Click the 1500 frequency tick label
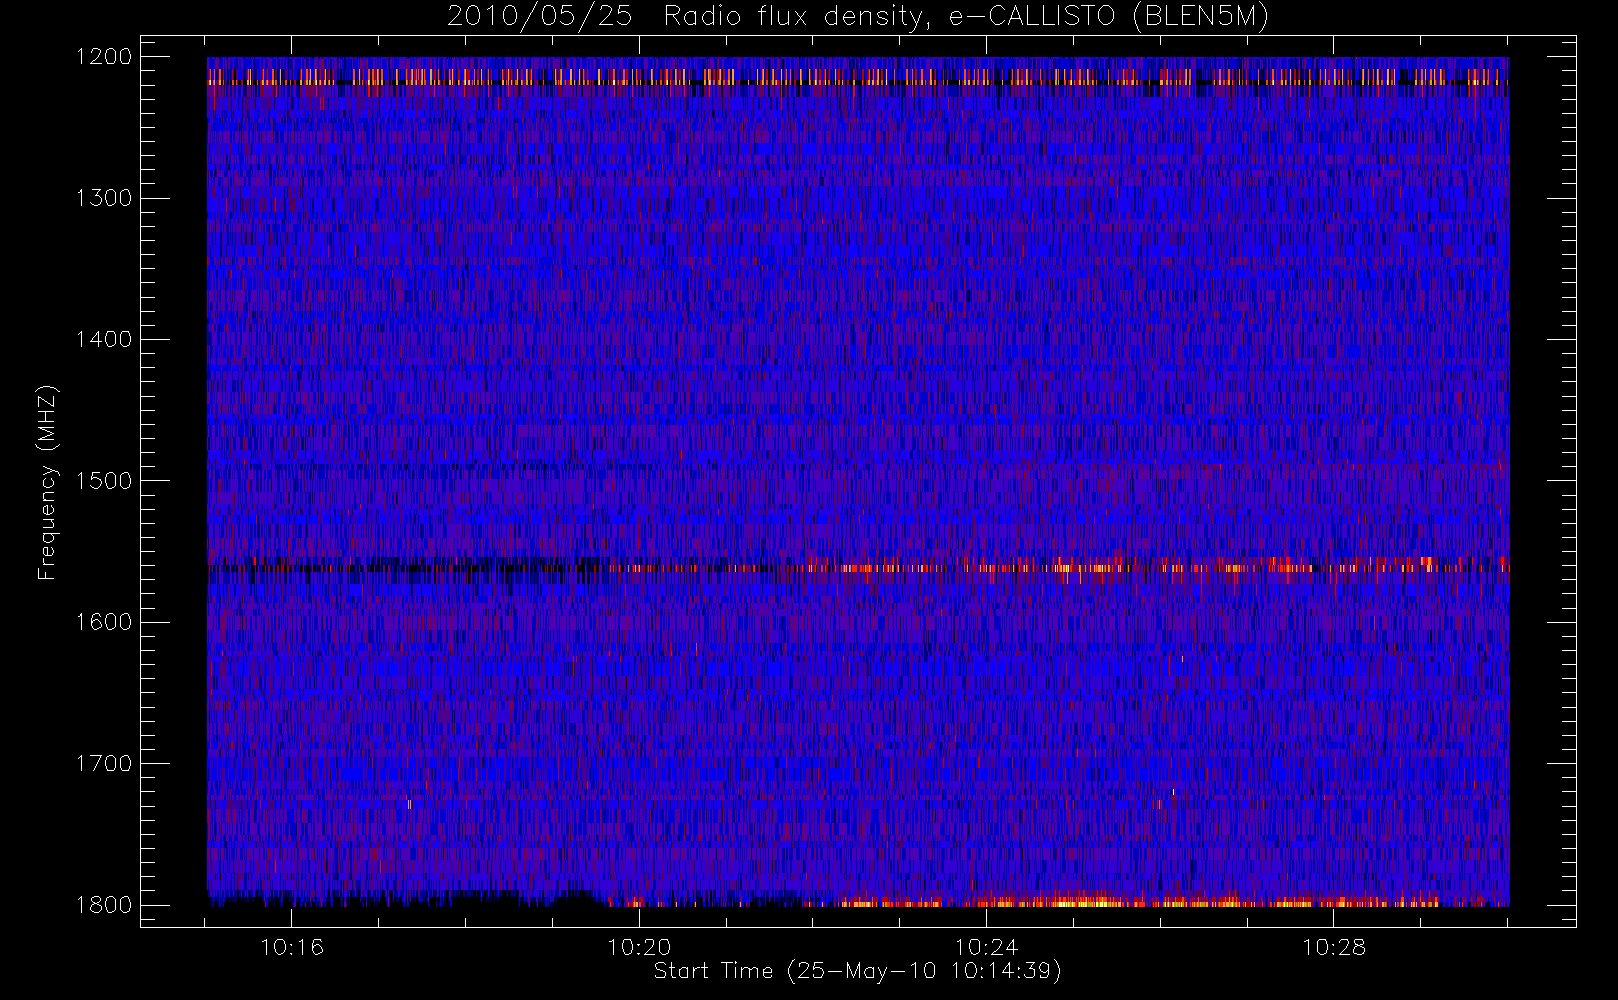The image size is (1618, 1000). click(x=104, y=481)
